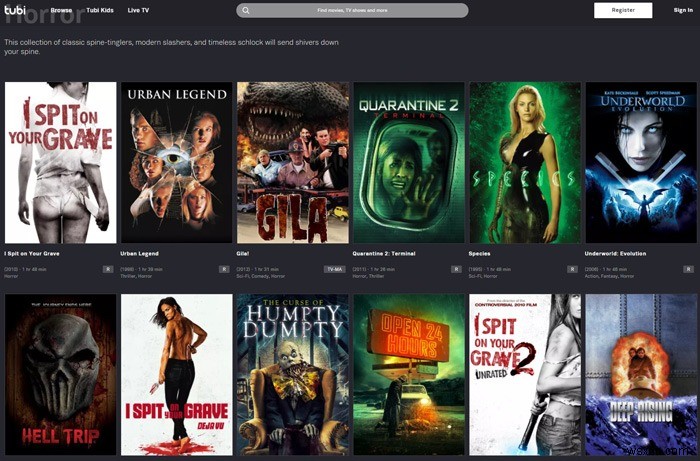Click the 'I Spit on Your Grave' title link
Viewport: 700px width, 461px height.
pos(32,253)
